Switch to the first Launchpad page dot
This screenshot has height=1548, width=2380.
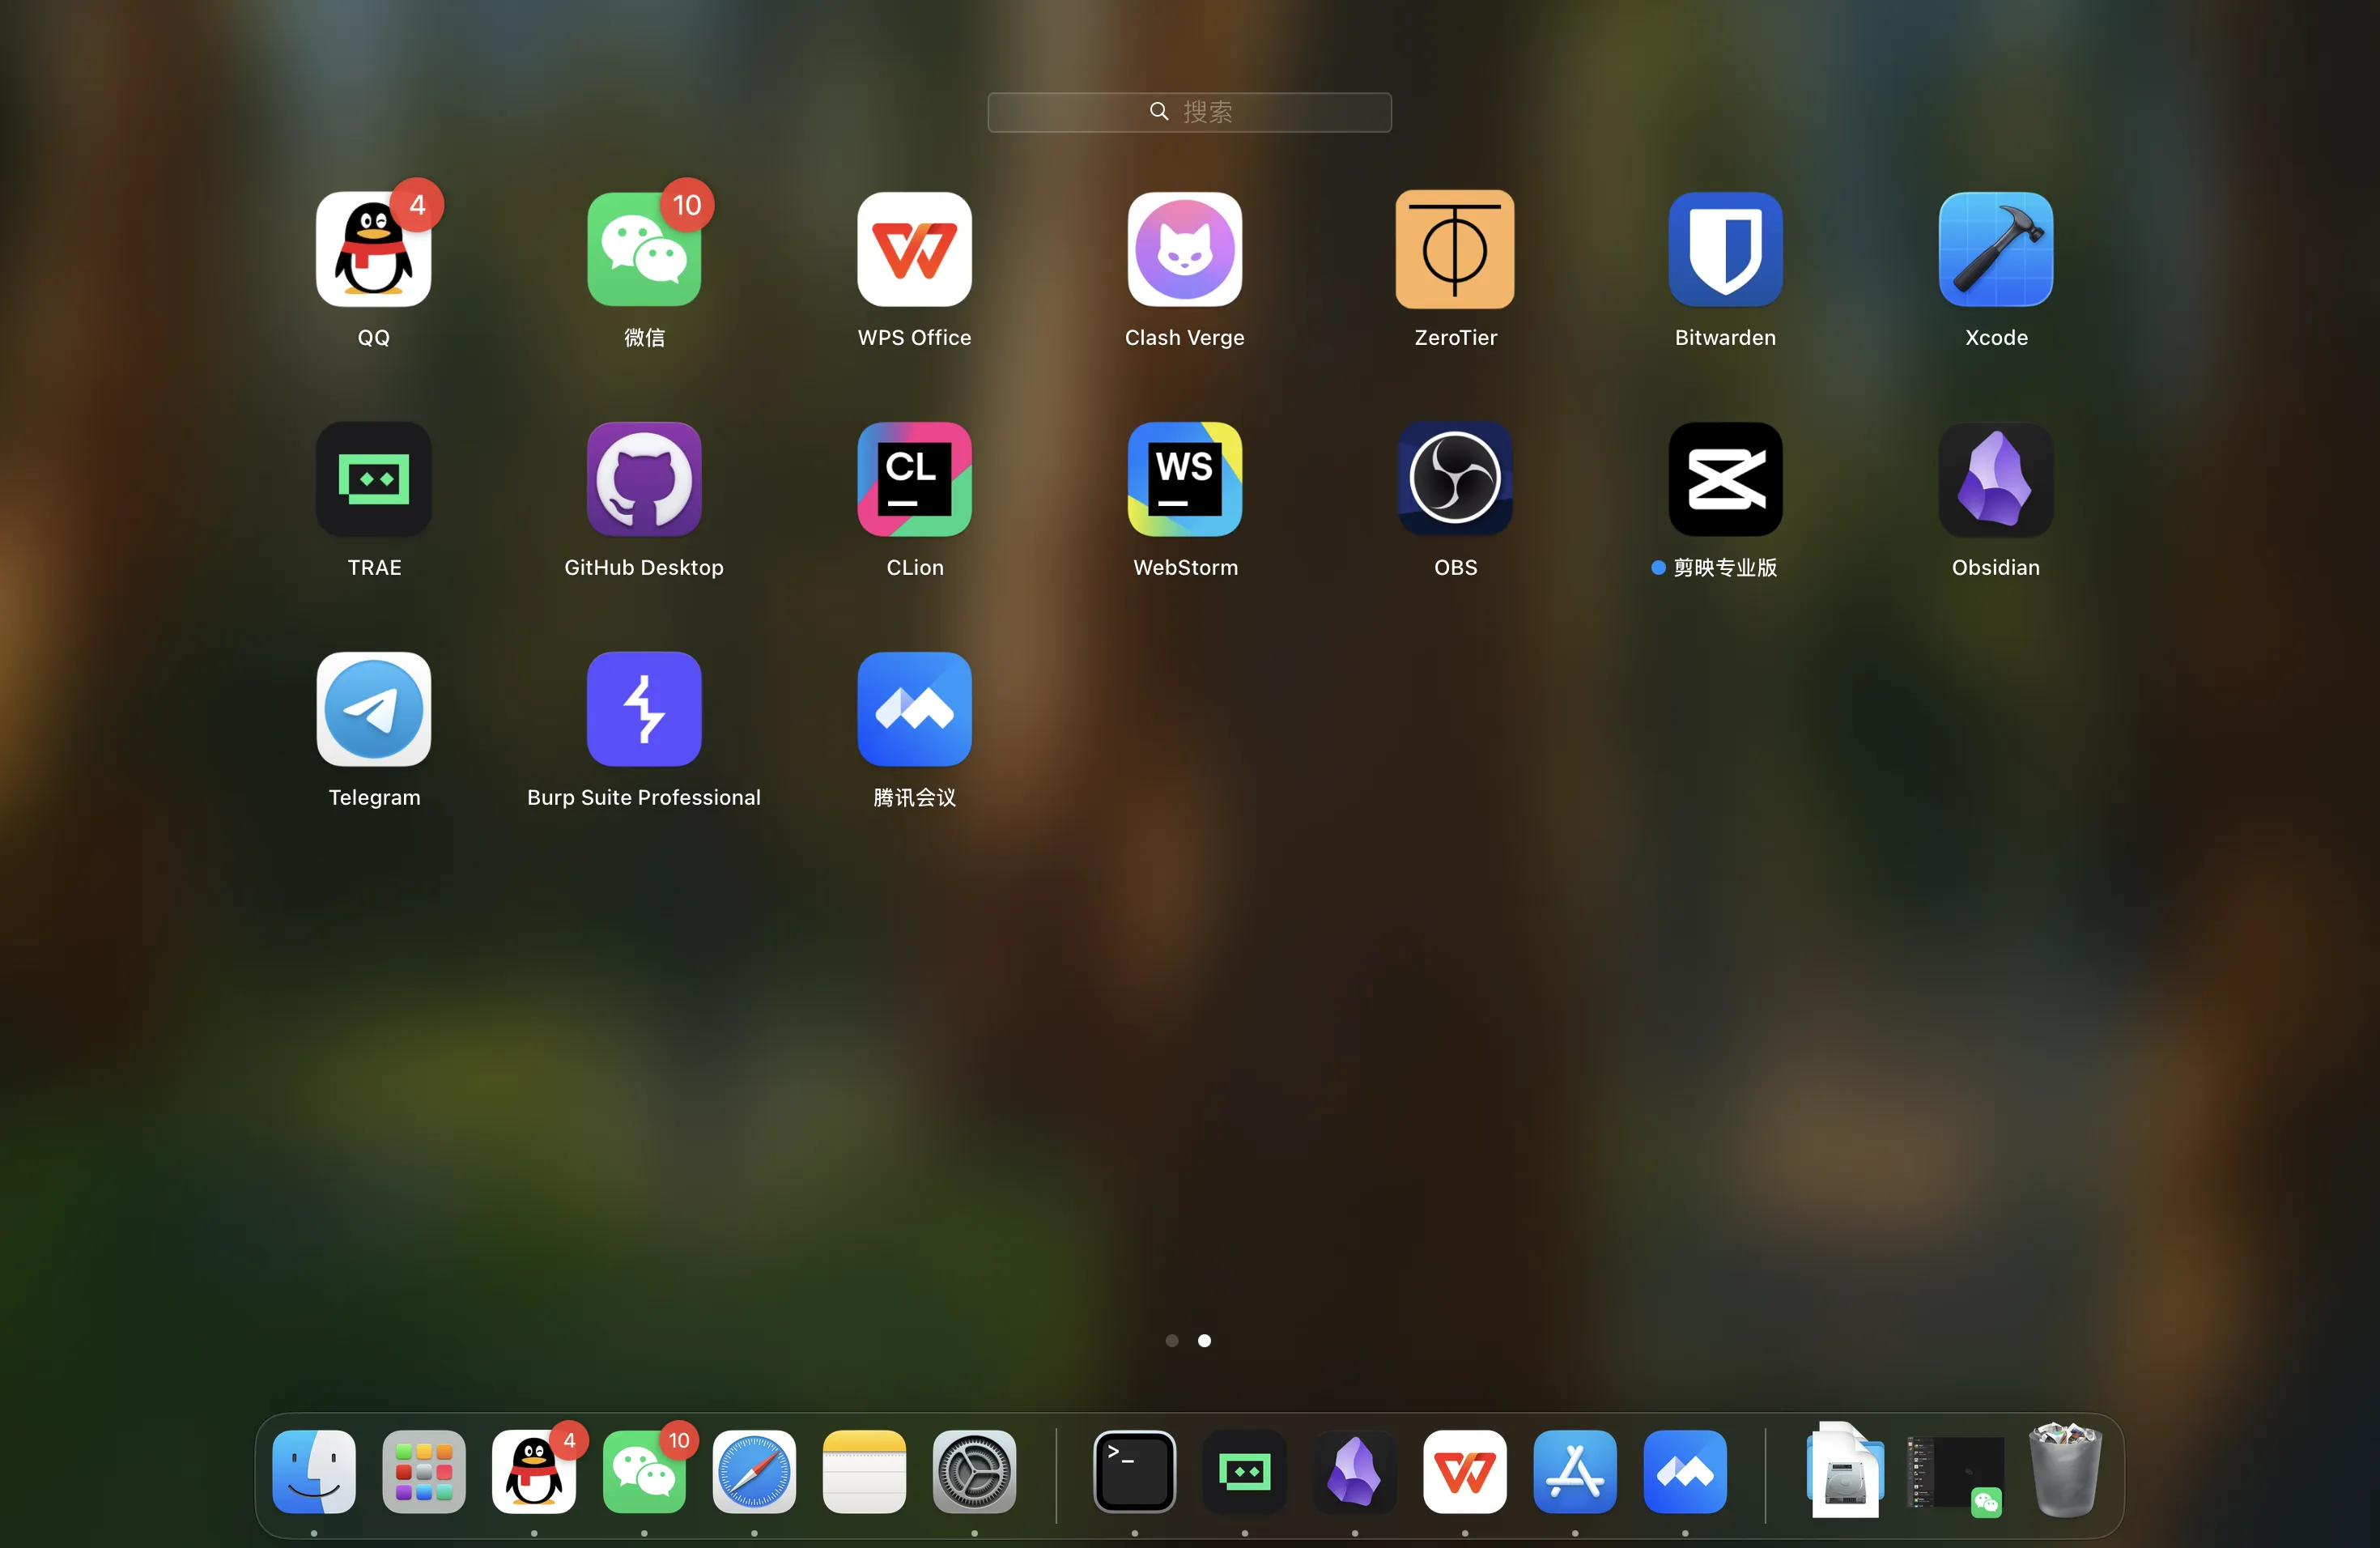[1172, 1340]
